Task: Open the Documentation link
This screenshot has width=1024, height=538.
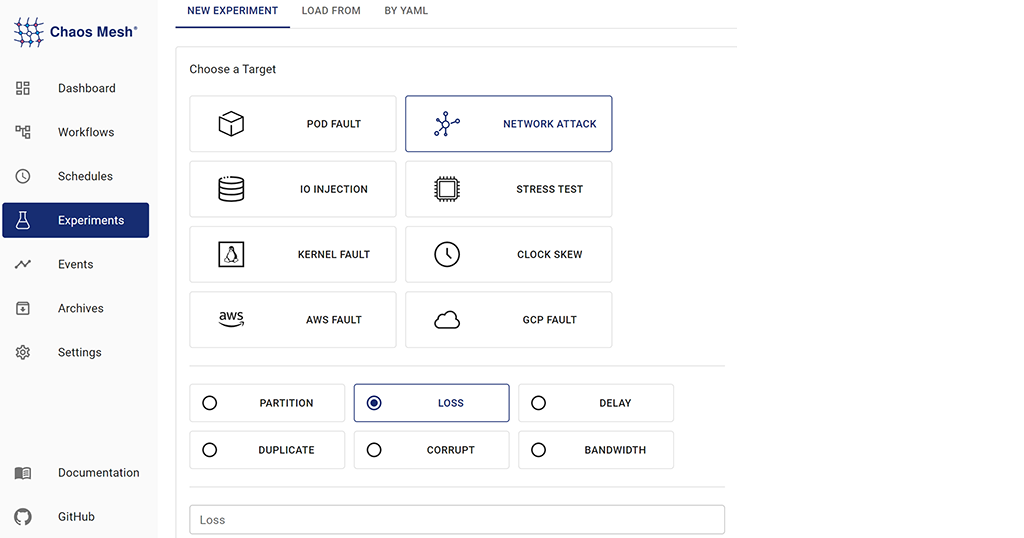Action: (x=98, y=473)
